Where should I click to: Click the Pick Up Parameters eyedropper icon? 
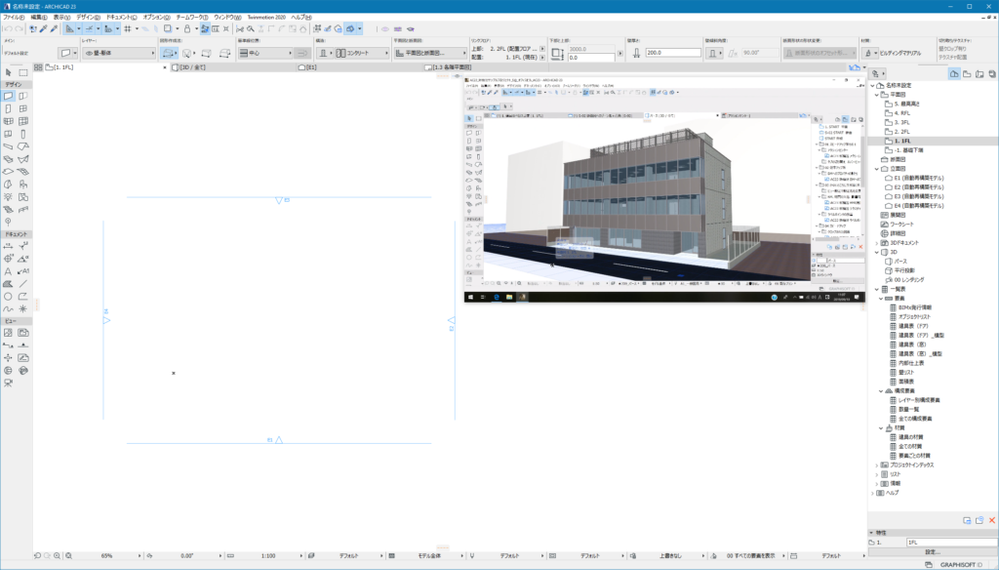coord(43,29)
